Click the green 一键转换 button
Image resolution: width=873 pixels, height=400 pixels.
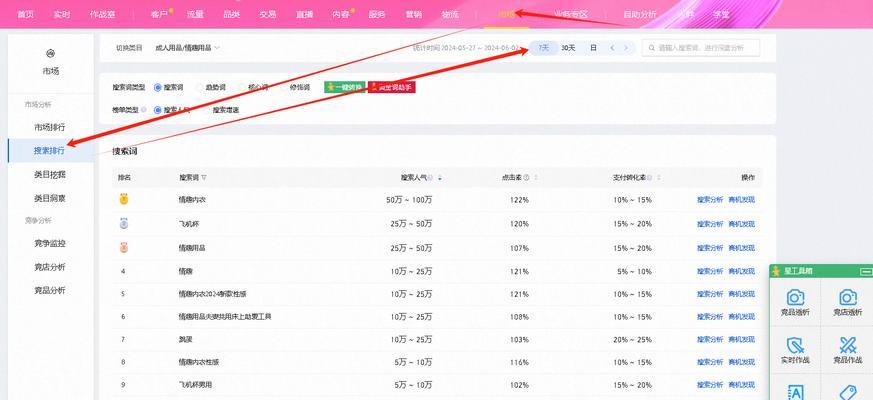pos(345,87)
